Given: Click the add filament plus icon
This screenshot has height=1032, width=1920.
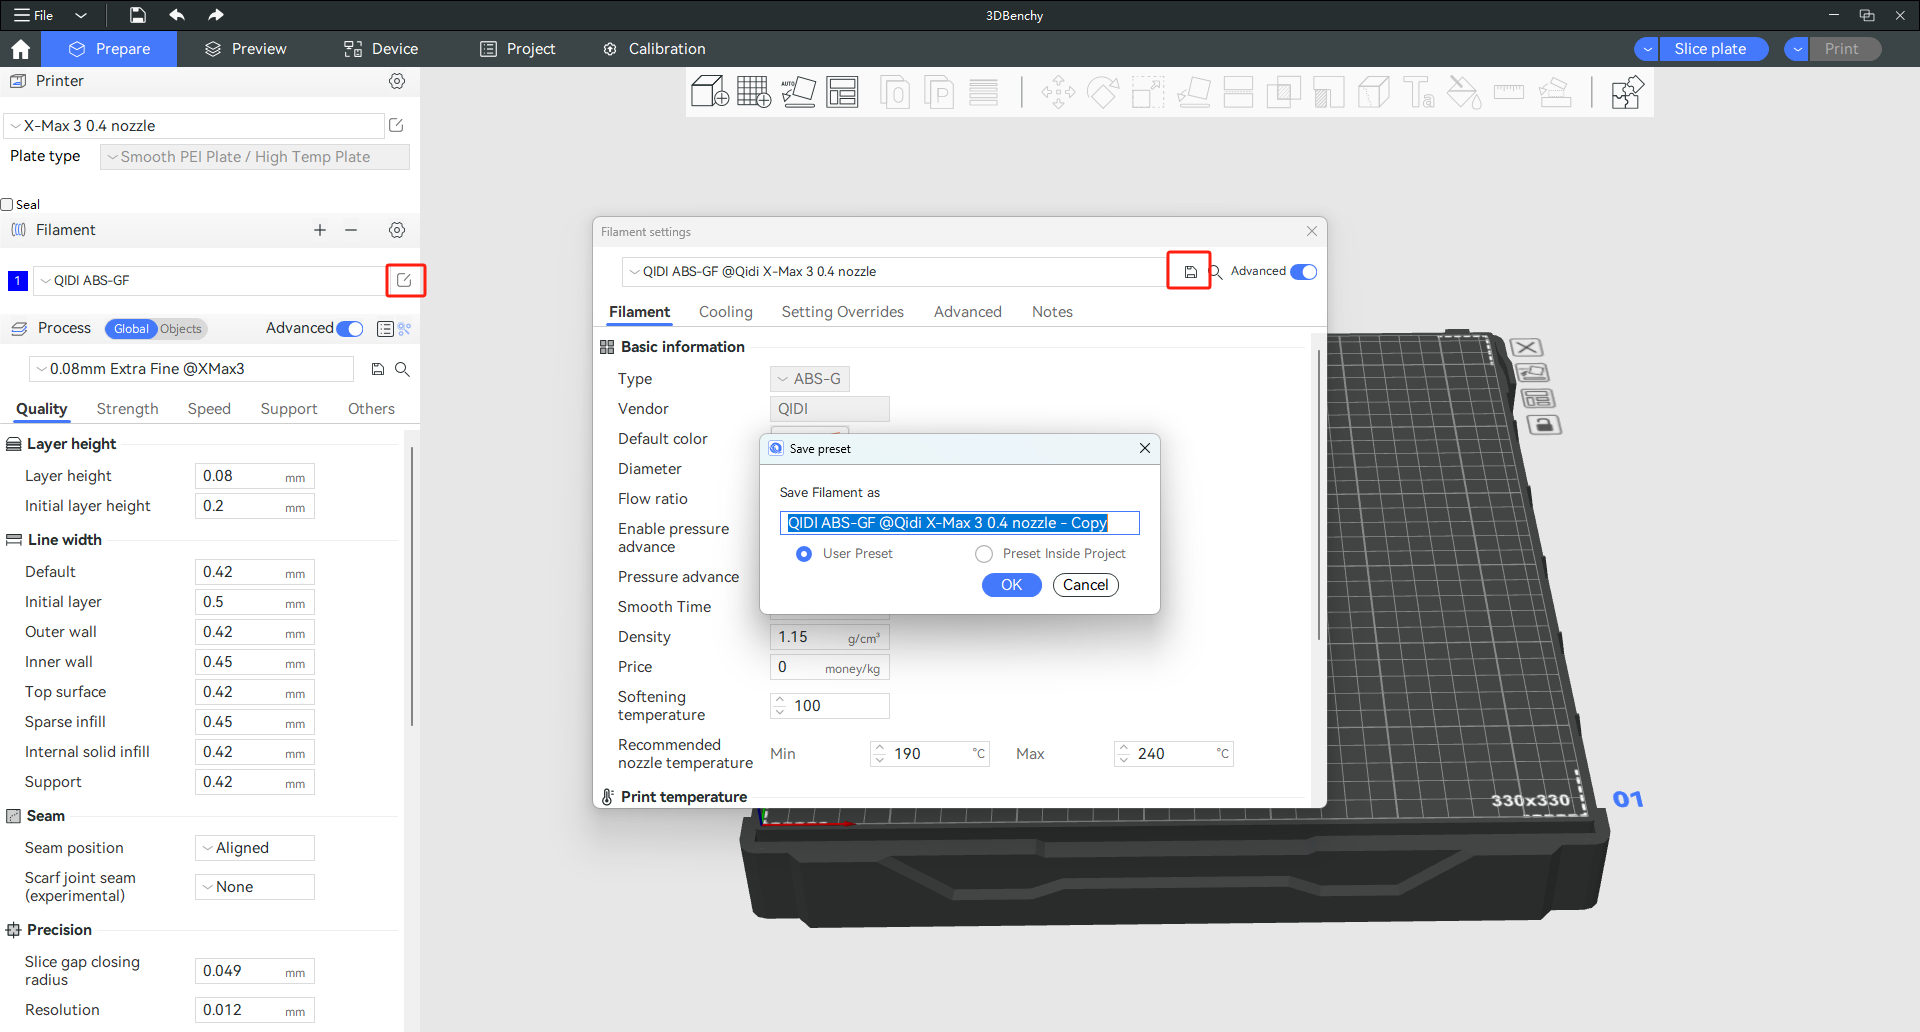Looking at the screenshot, I should (x=320, y=230).
